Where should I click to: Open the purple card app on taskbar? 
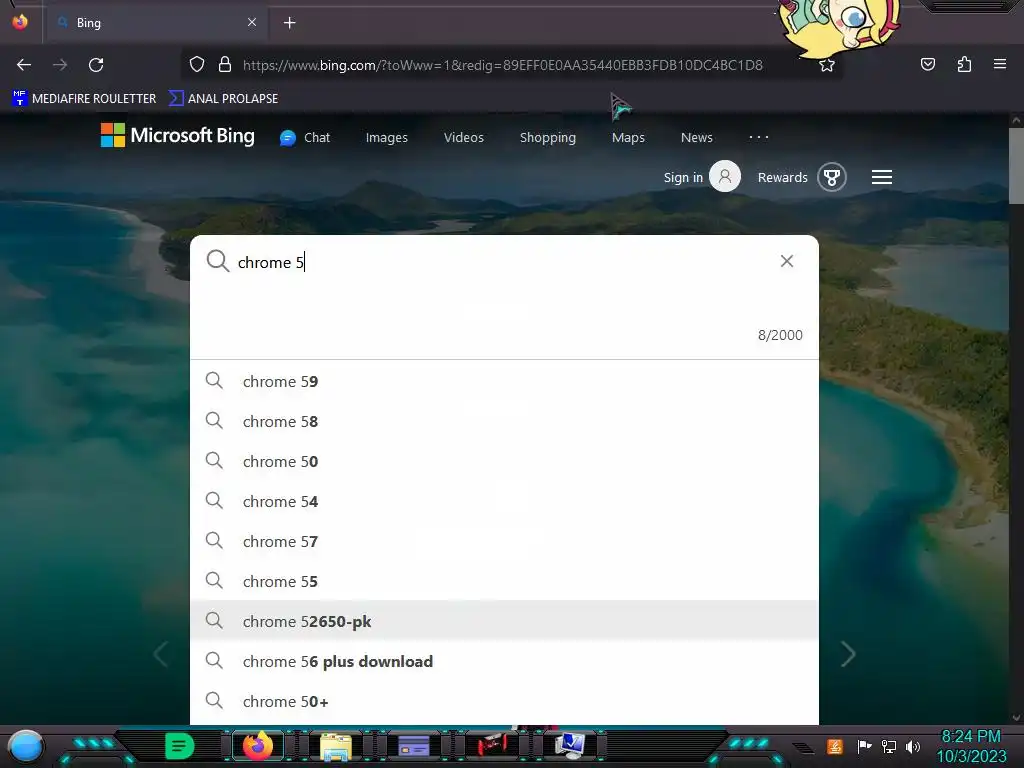tap(413, 746)
